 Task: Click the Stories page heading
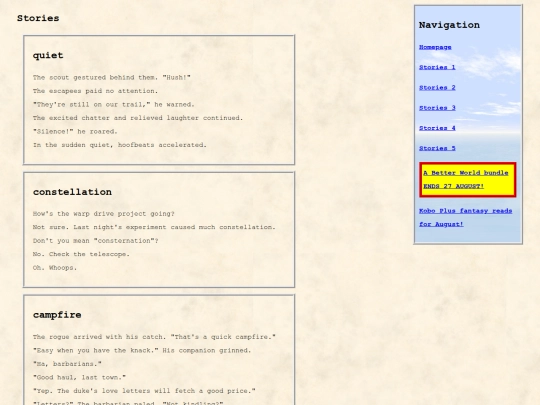(x=38, y=18)
